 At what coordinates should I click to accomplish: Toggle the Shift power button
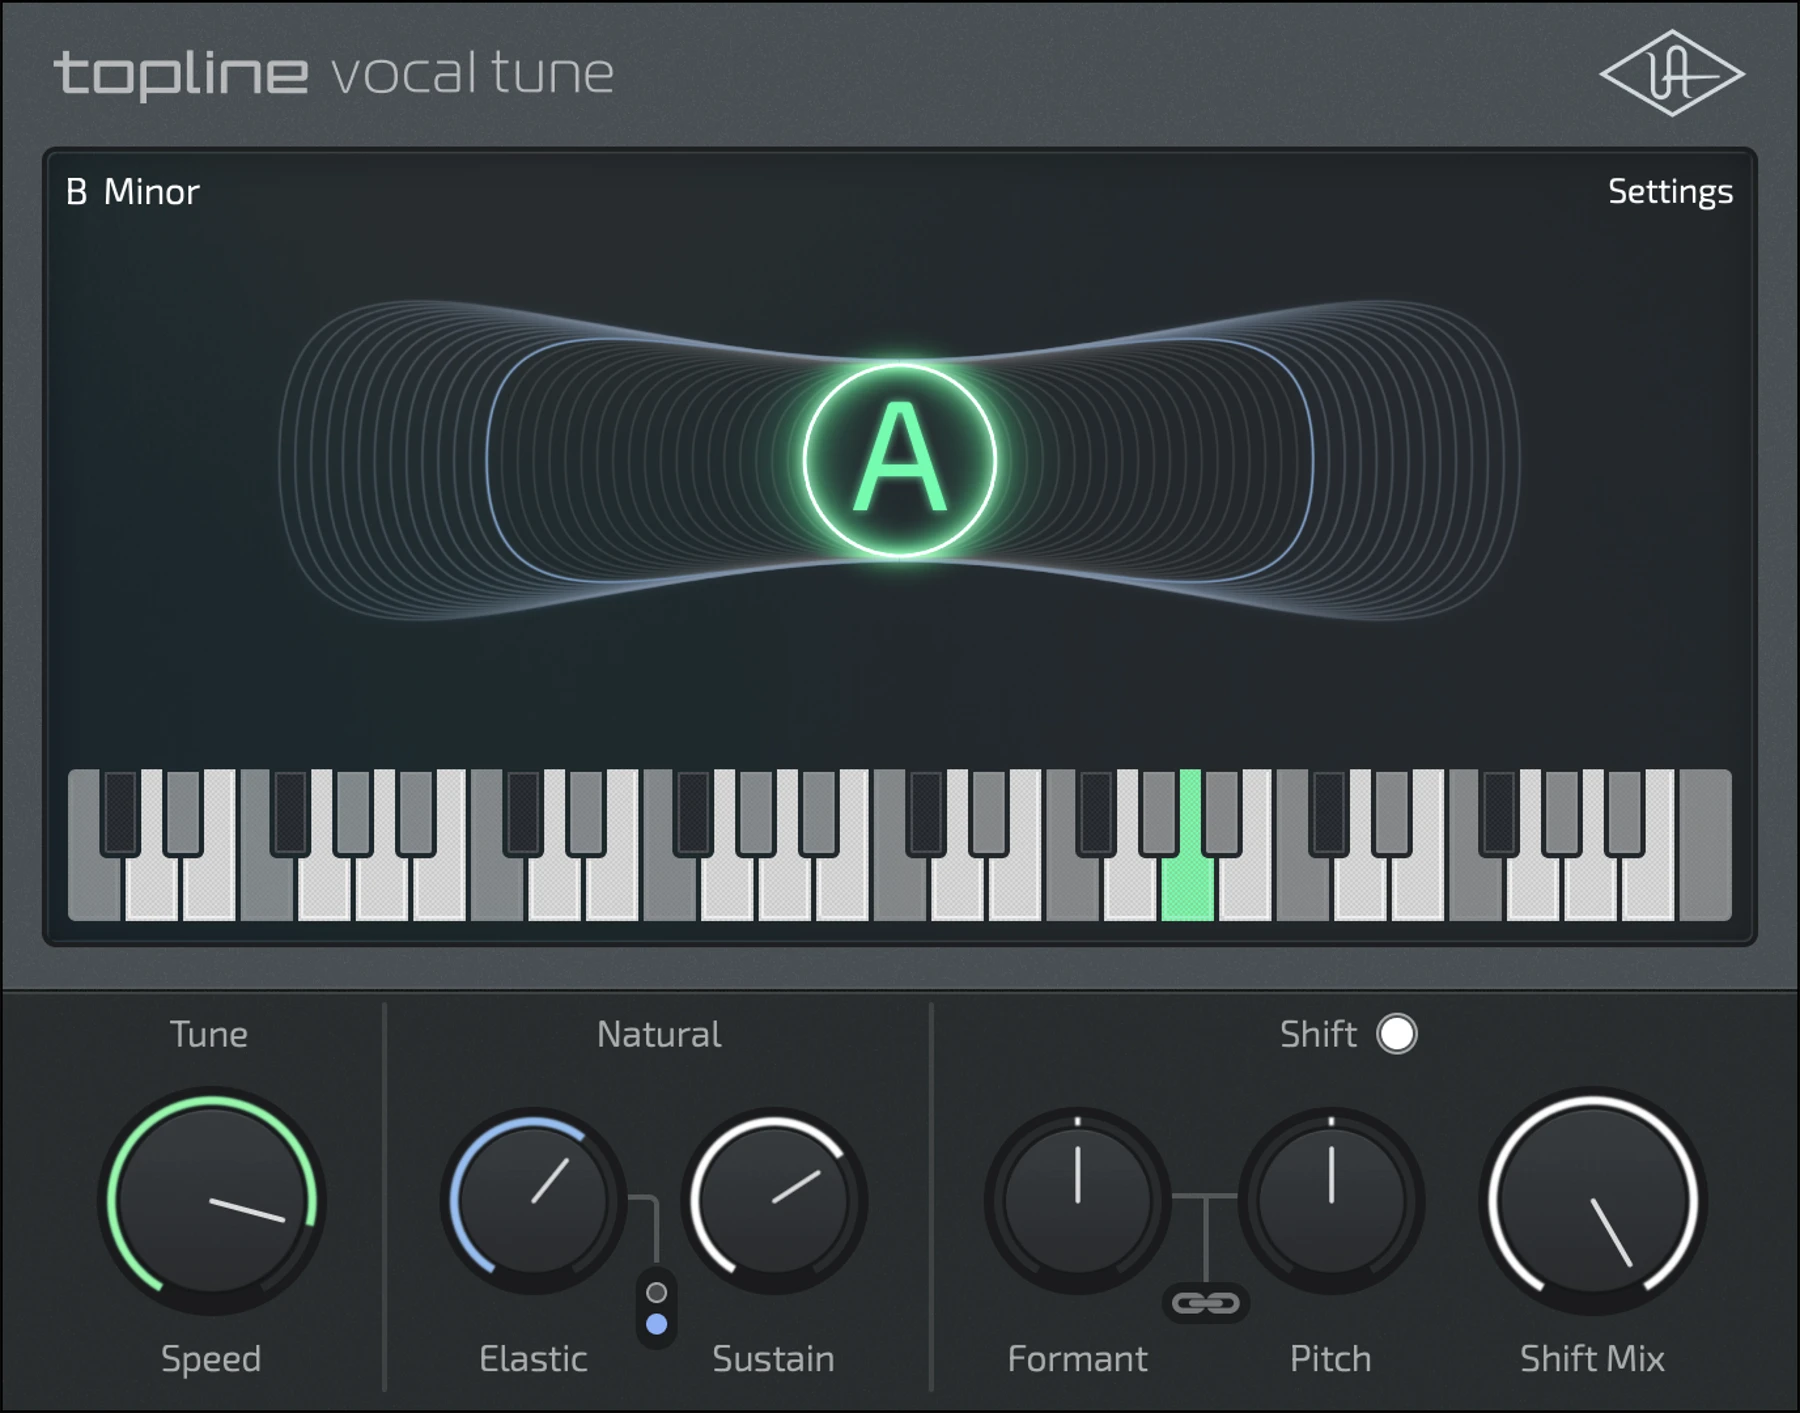coord(1396,1033)
